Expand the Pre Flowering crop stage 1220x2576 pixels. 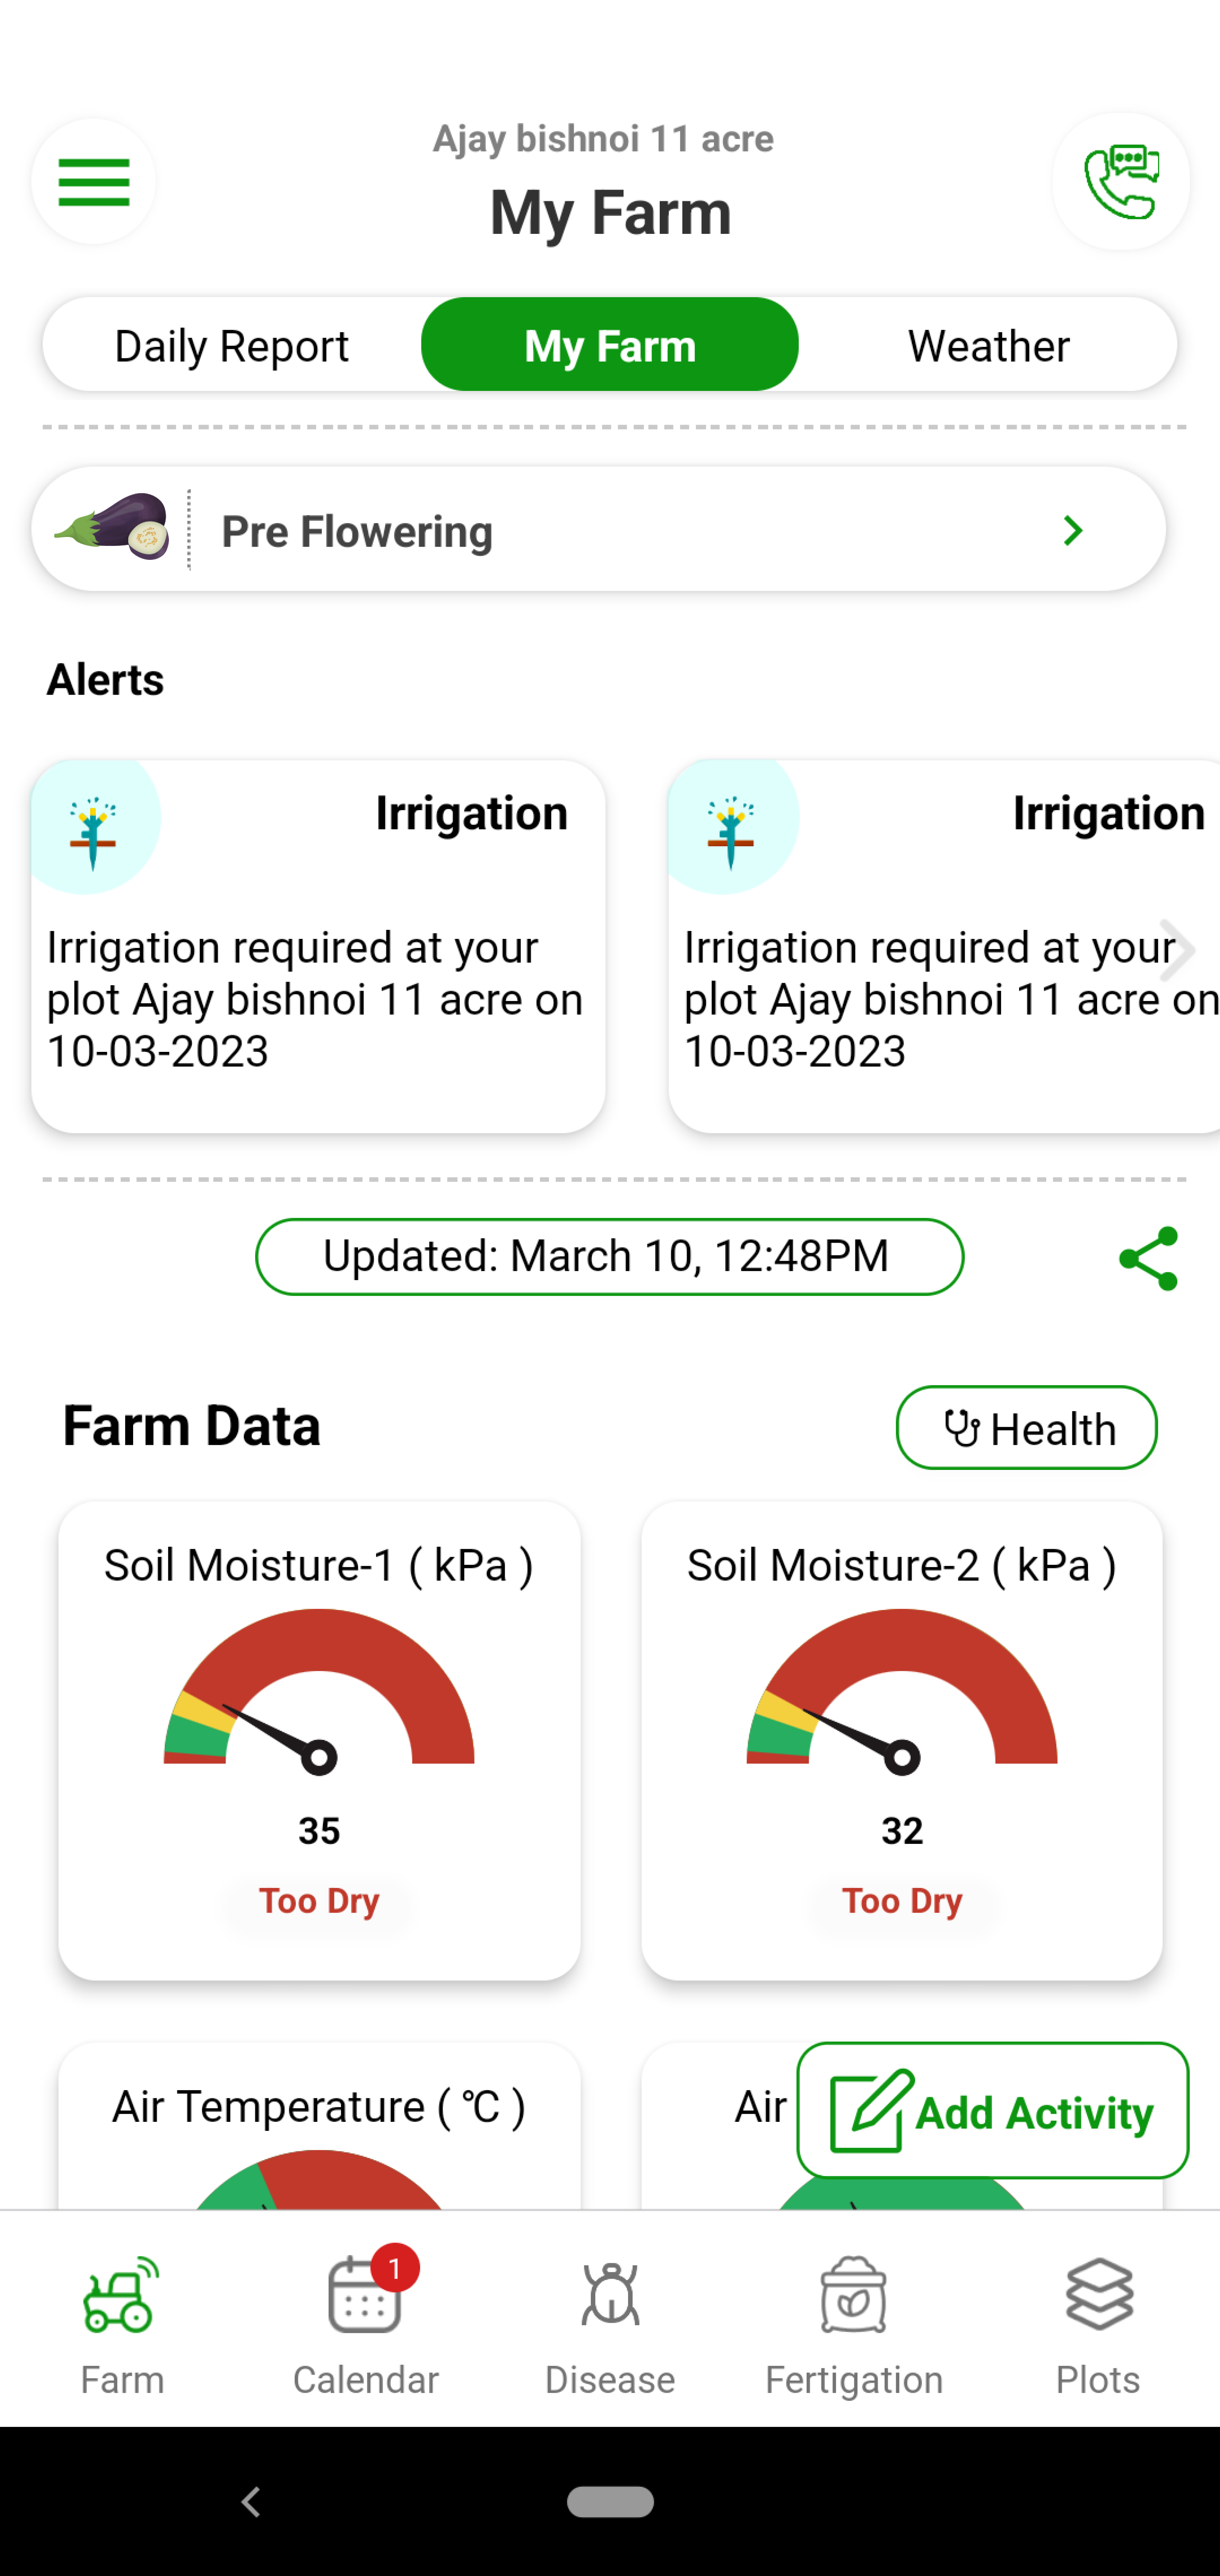[1071, 529]
